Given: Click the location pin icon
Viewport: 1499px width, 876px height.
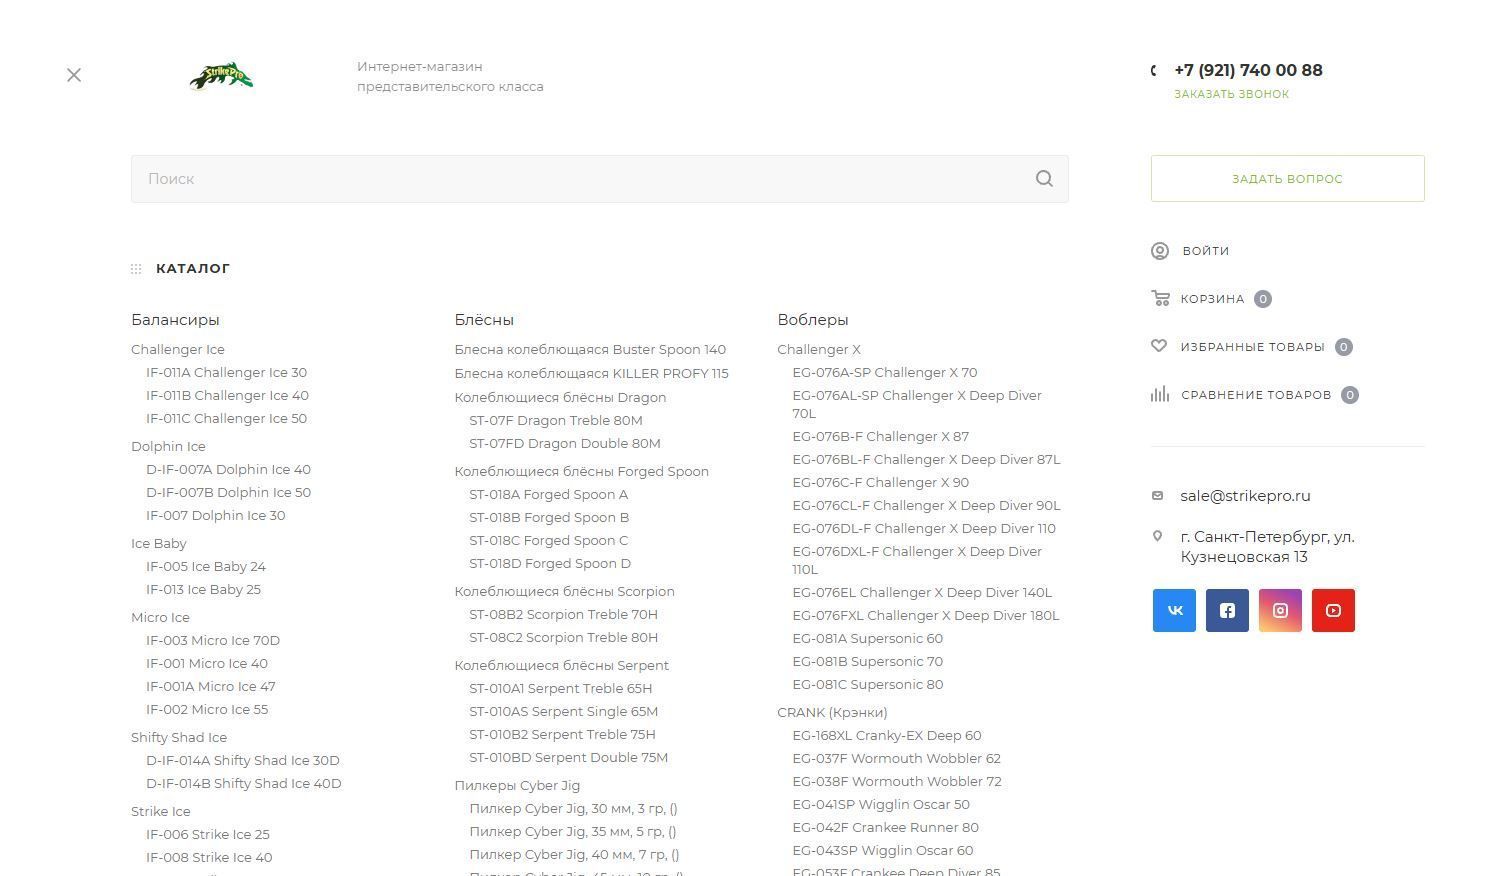Looking at the screenshot, I should 1158,536.
